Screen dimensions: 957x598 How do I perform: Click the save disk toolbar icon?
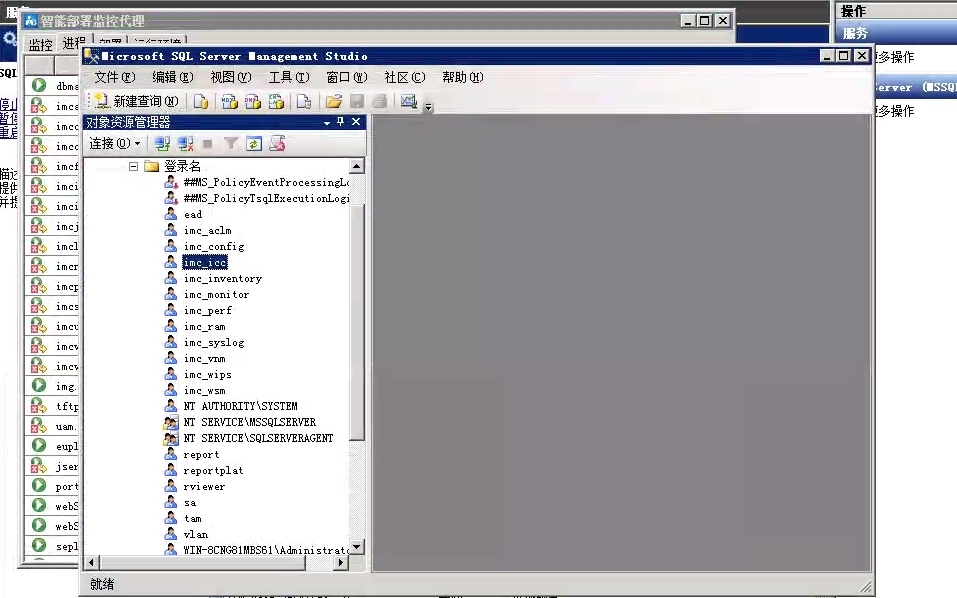357,101
